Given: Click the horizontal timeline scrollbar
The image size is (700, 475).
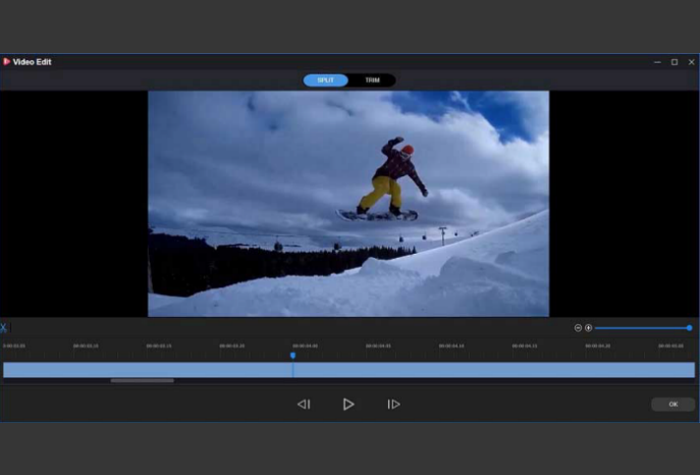Looking at the screenshot, I should (142, 381).
